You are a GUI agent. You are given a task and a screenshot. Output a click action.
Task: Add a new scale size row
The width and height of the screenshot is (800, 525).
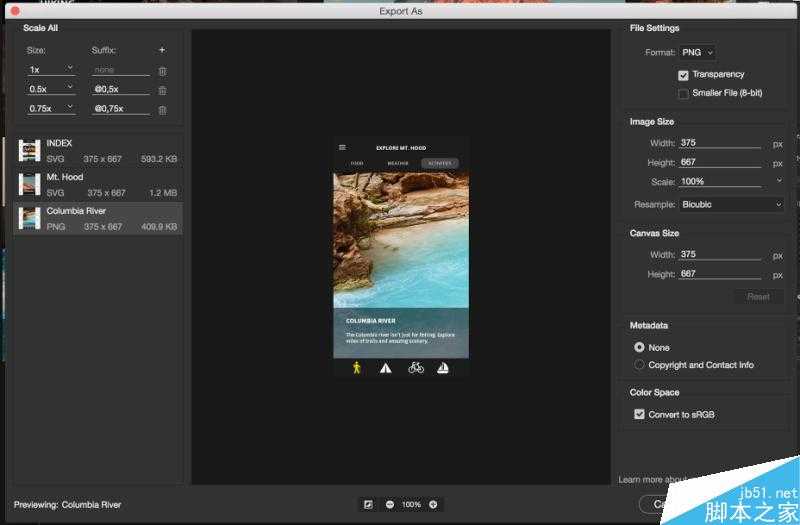(x=162, y=50)
